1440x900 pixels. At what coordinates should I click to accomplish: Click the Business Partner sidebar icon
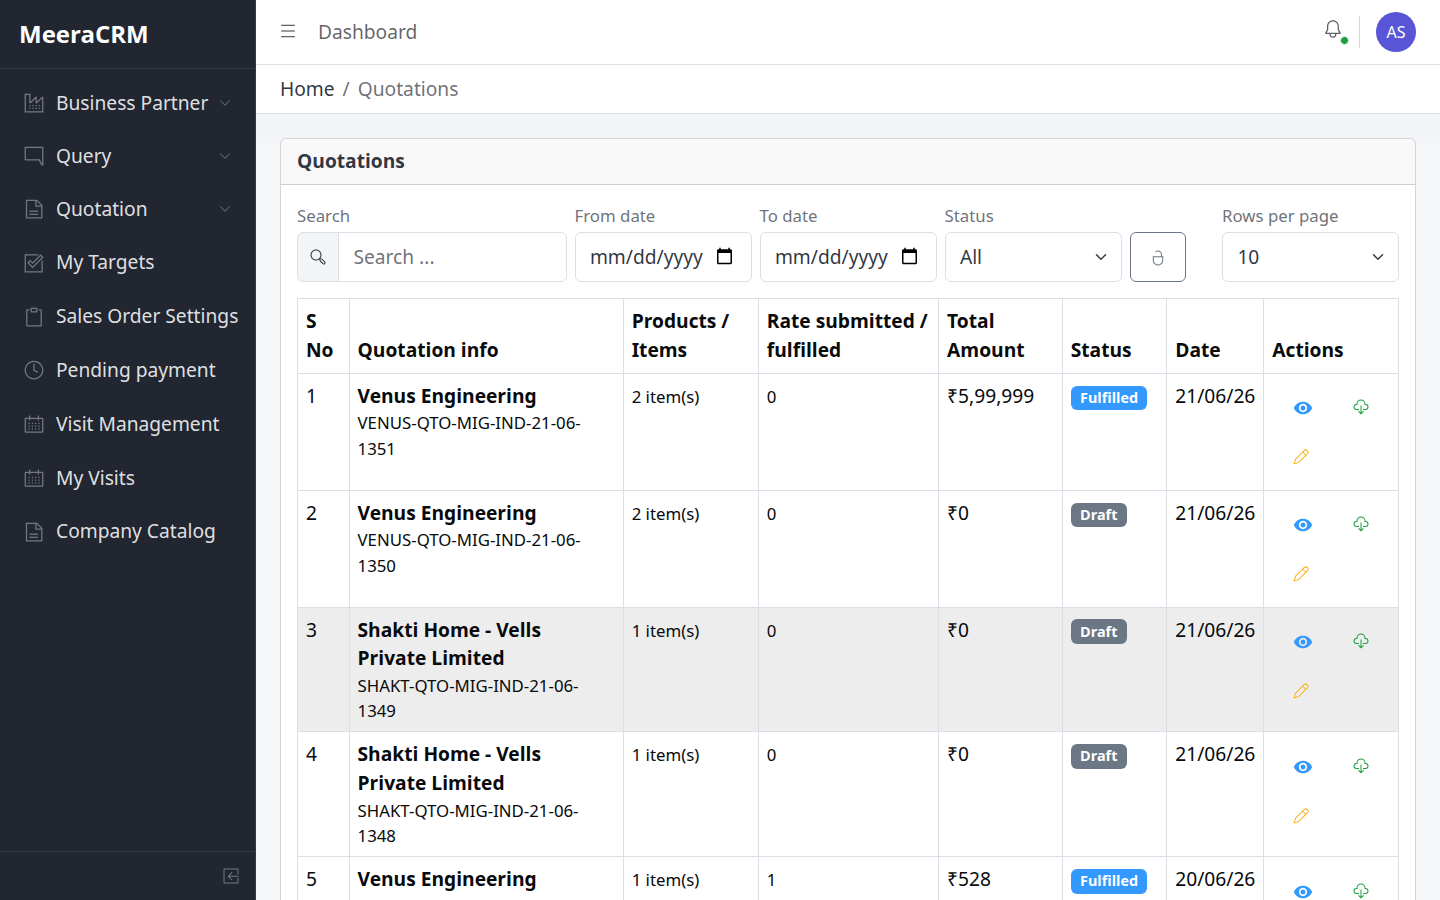point(34,103)
